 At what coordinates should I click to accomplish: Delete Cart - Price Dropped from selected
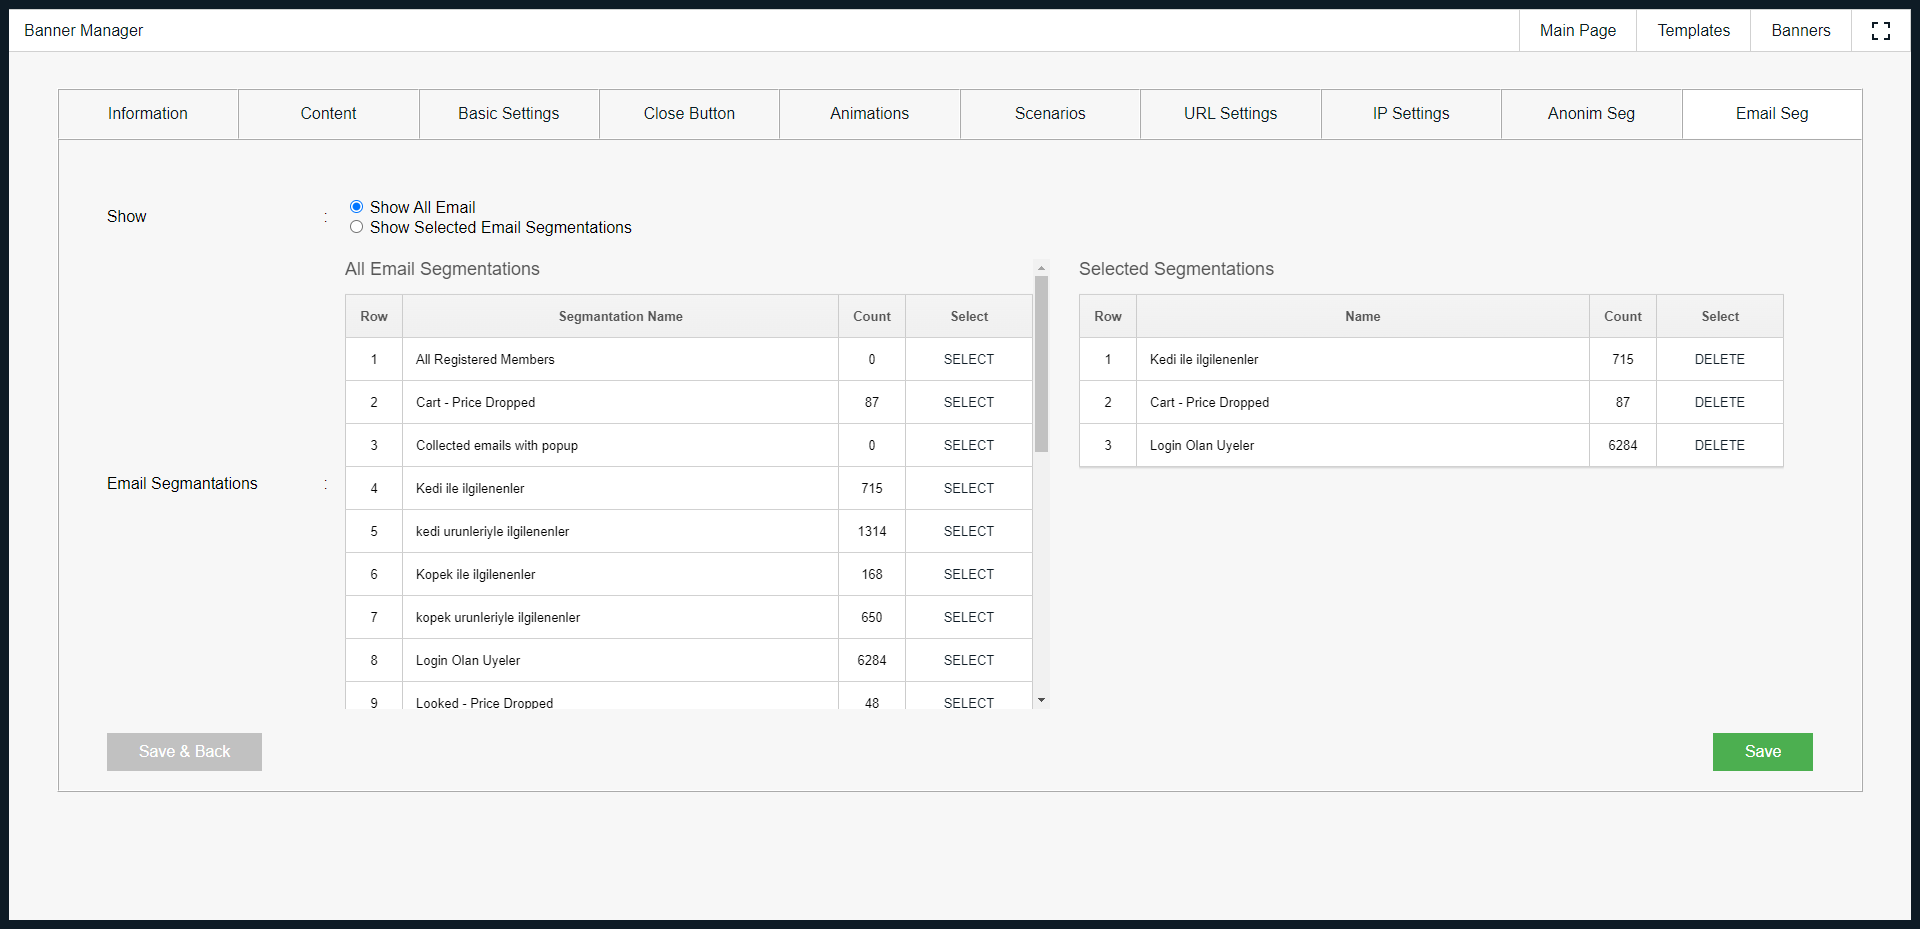coord(1720,403)
